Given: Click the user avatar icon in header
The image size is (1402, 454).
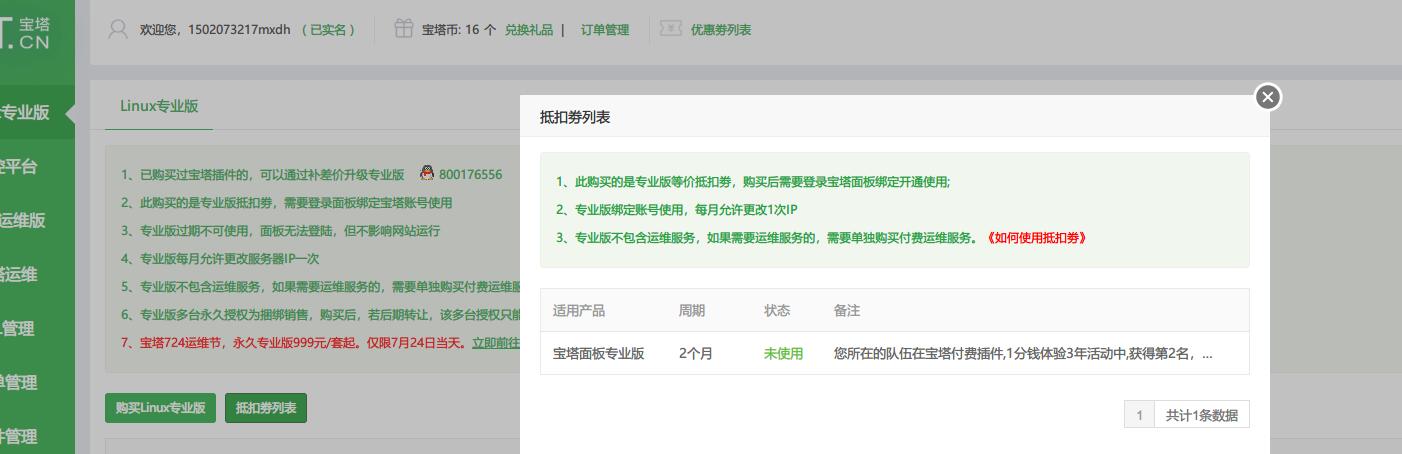Looking at the screenshot, I should pyautogui.click(x=120, y=30).
